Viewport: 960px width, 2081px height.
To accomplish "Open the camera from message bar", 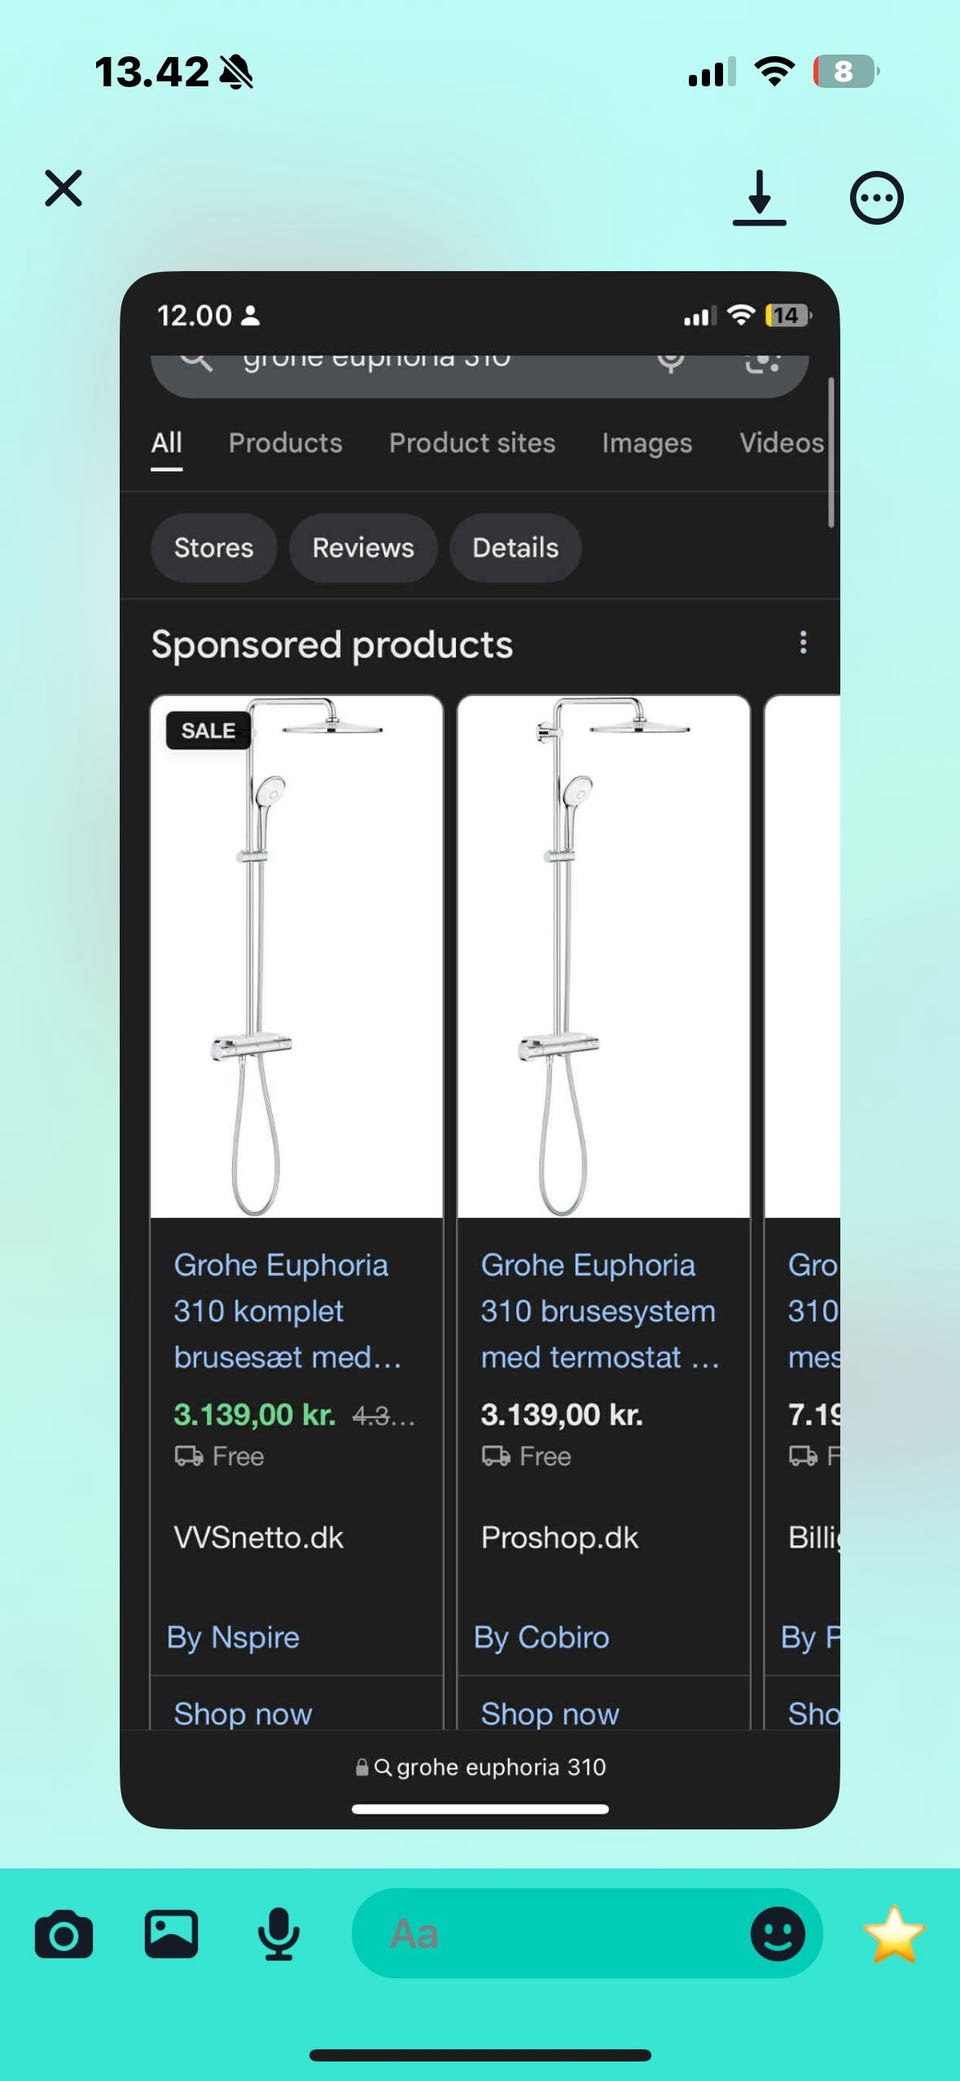I will click(x=64, y=1934).
